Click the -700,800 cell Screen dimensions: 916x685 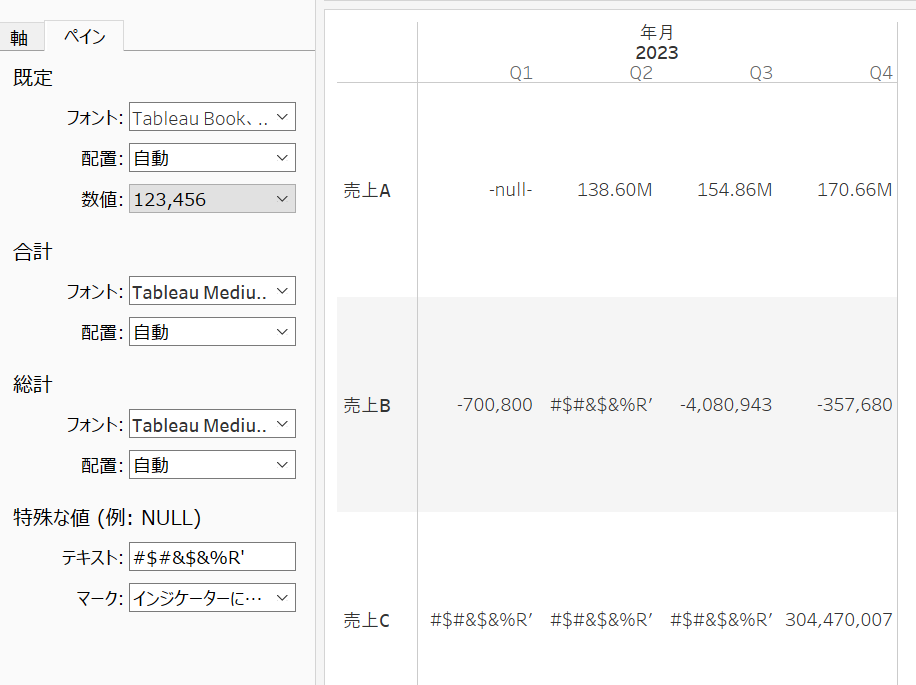point(495,405)
